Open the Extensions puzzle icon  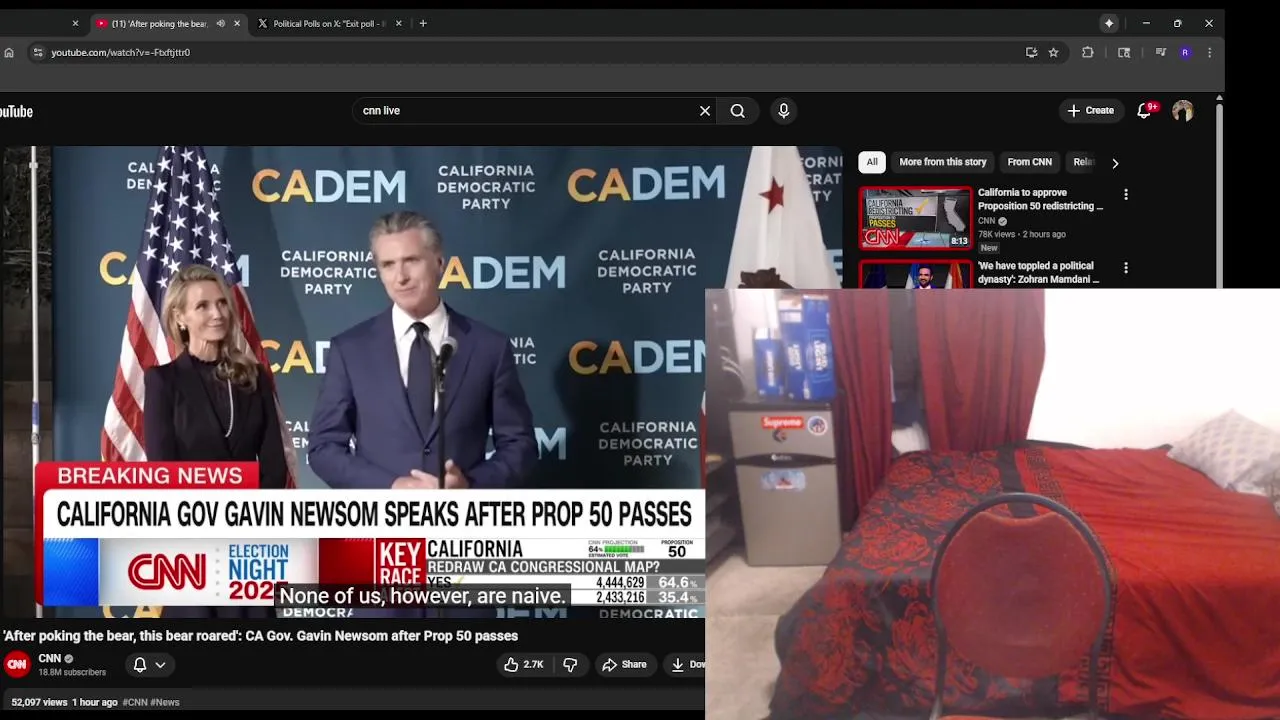click(1088, 52)
